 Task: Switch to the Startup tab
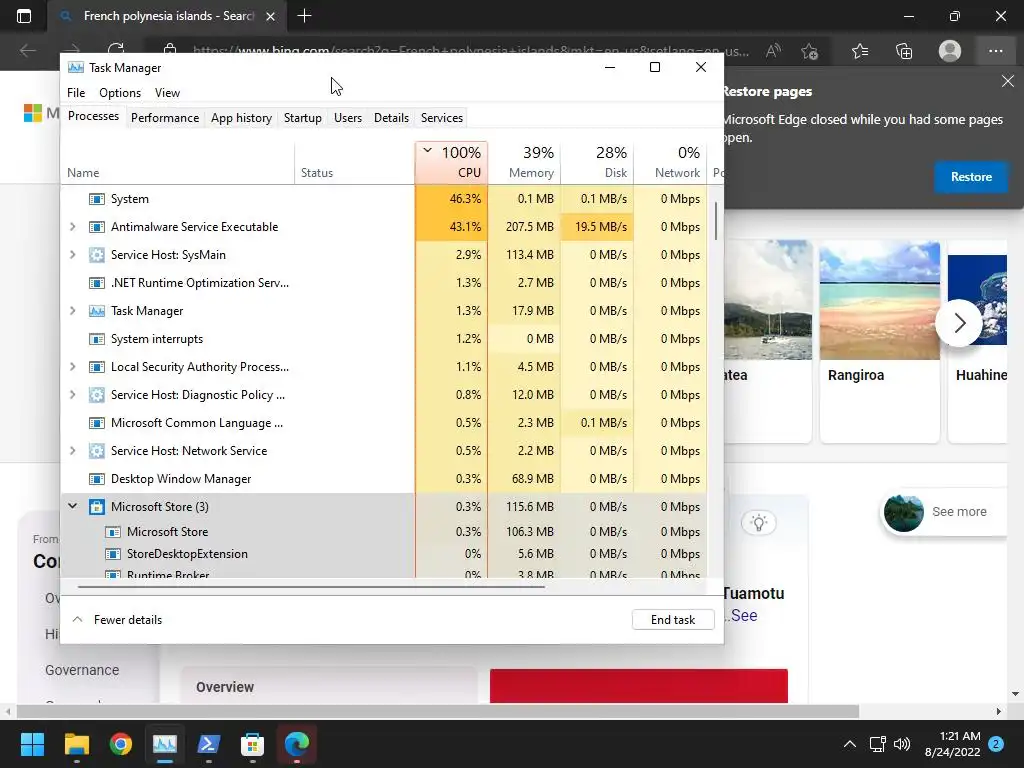pyautogui.click(x=302, y=118)
